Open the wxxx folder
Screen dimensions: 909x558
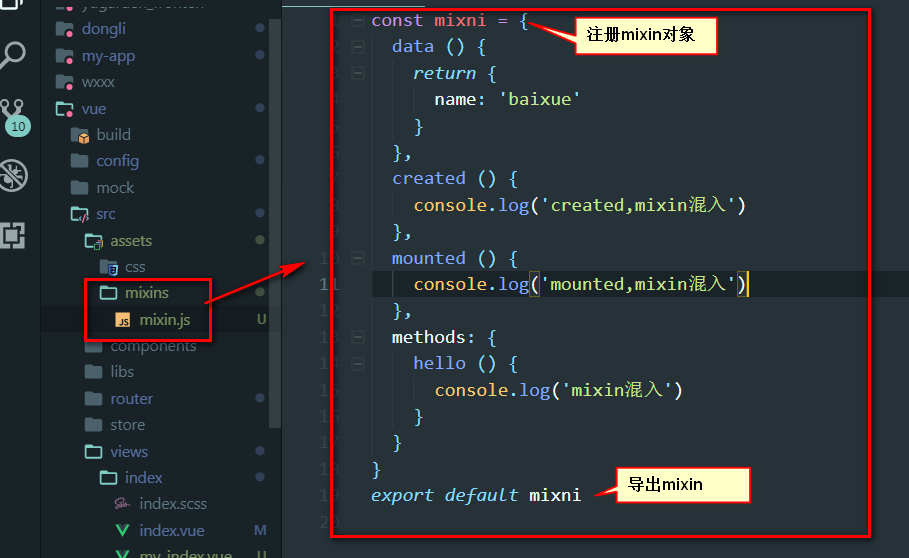[98, 82]
